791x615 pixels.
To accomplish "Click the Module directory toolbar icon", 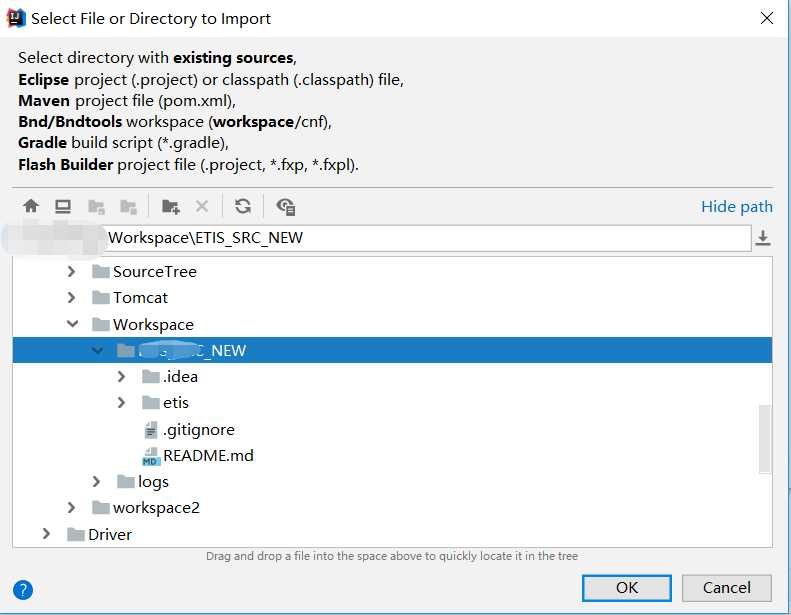I will 128,206.
